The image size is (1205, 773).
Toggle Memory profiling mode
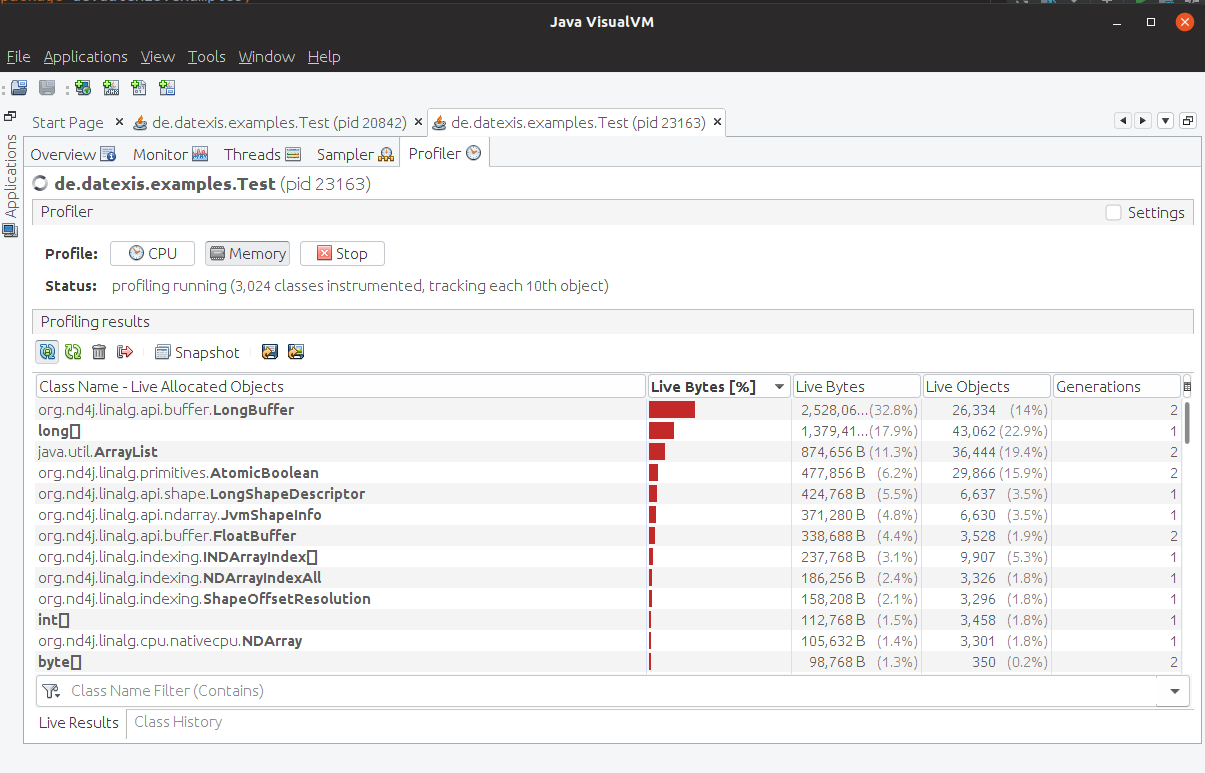point(247,253)
